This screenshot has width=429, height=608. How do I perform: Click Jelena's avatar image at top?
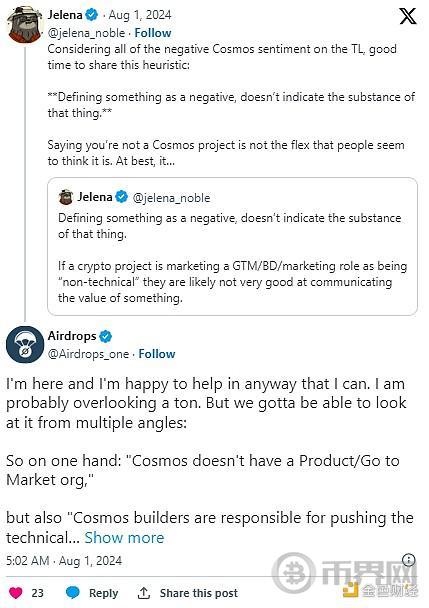(25, 25)
